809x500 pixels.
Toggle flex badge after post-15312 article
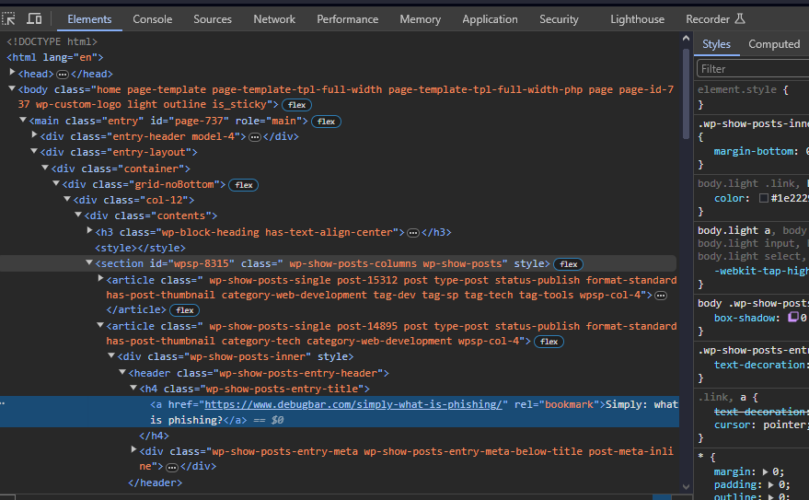(x=185, y=310)
